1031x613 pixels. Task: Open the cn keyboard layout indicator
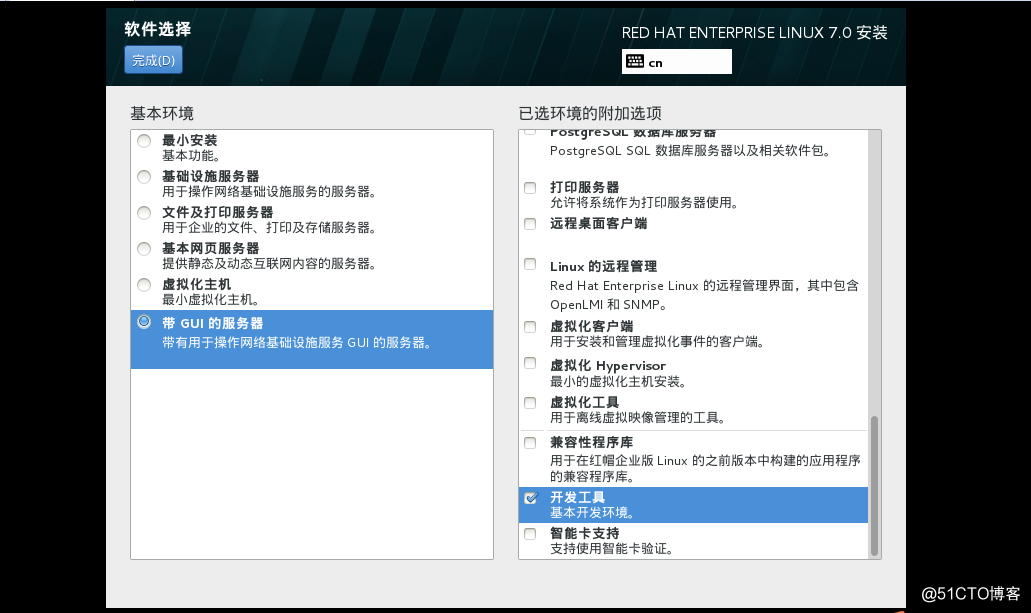tap(677, 62)
